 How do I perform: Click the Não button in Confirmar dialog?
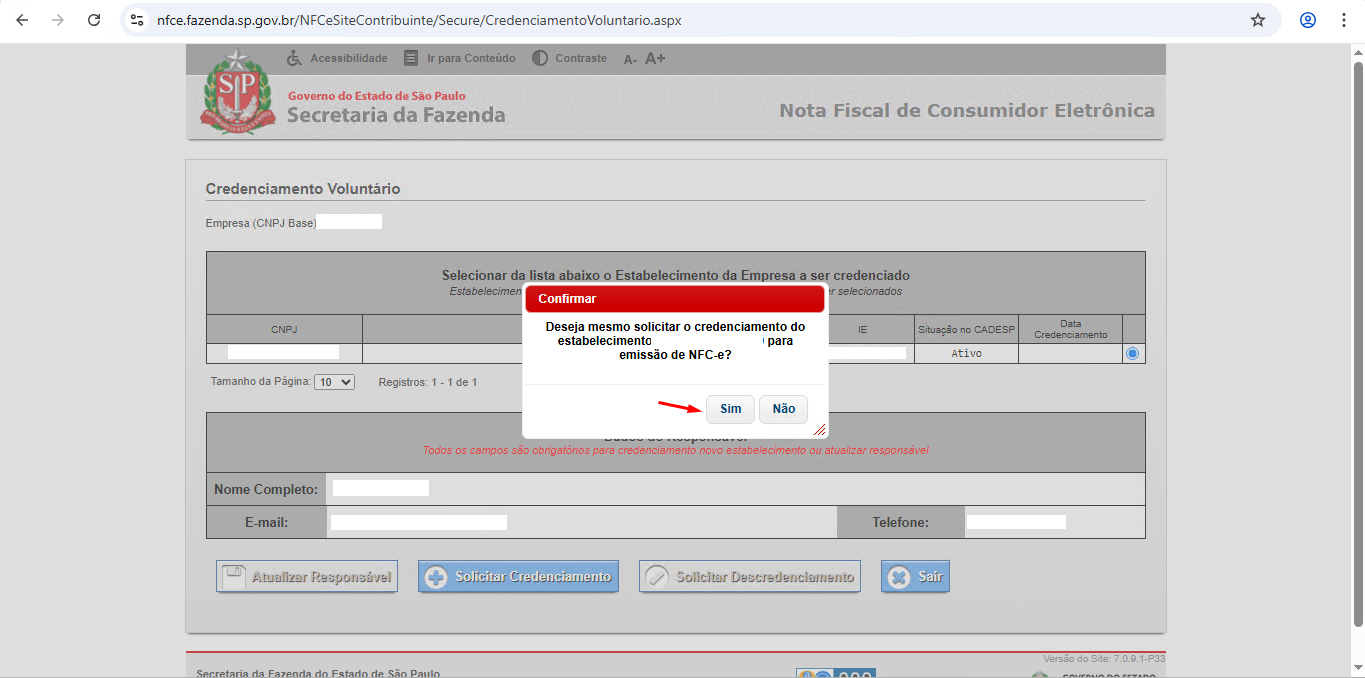point(783,409)
